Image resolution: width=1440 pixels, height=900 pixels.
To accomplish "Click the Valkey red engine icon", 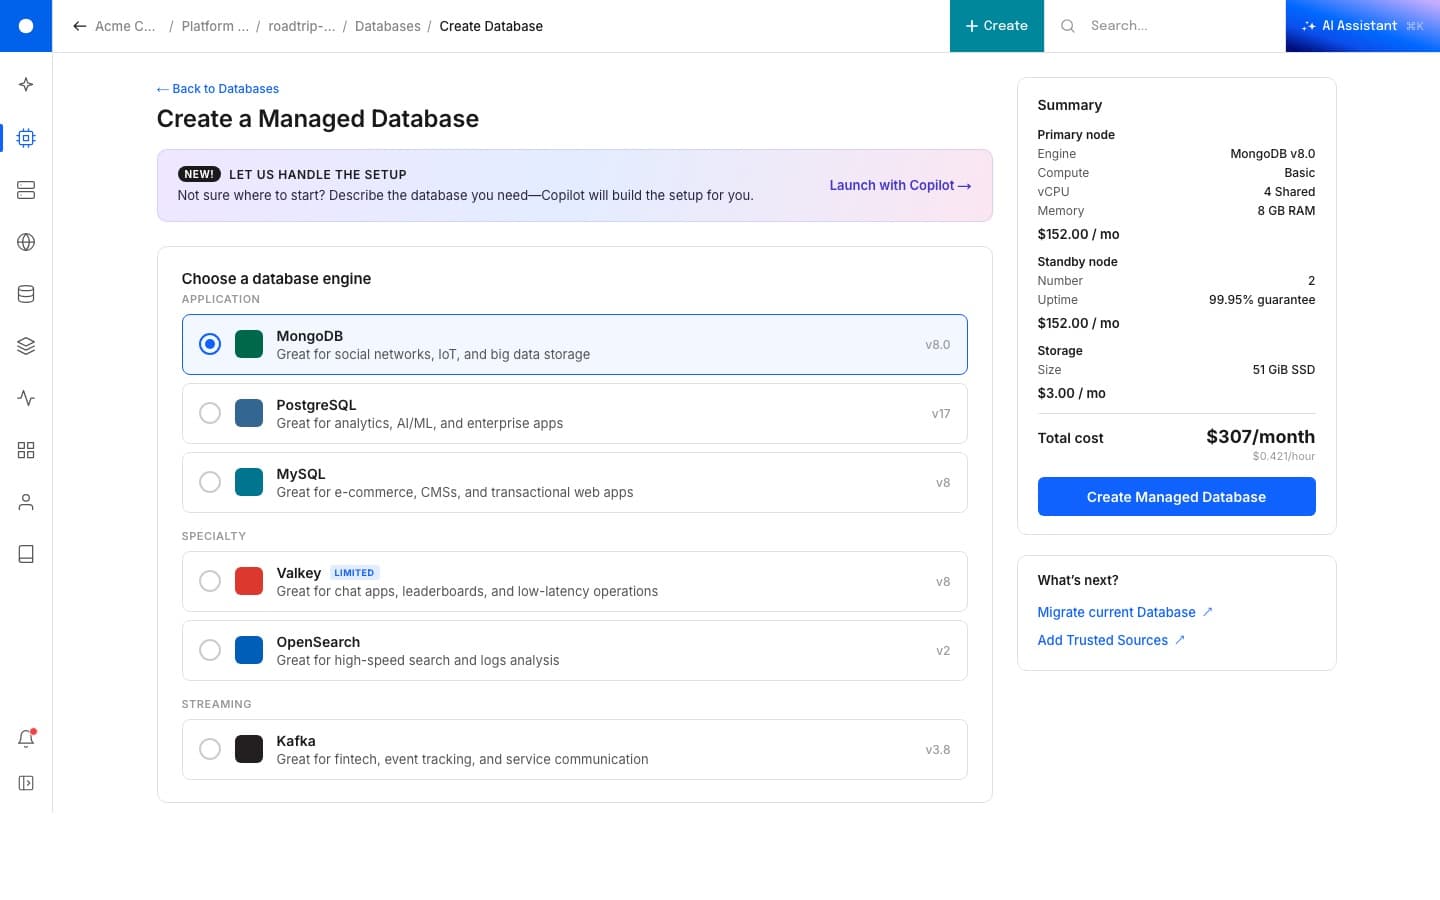I will pyautogui.click(x=249, y=581).
